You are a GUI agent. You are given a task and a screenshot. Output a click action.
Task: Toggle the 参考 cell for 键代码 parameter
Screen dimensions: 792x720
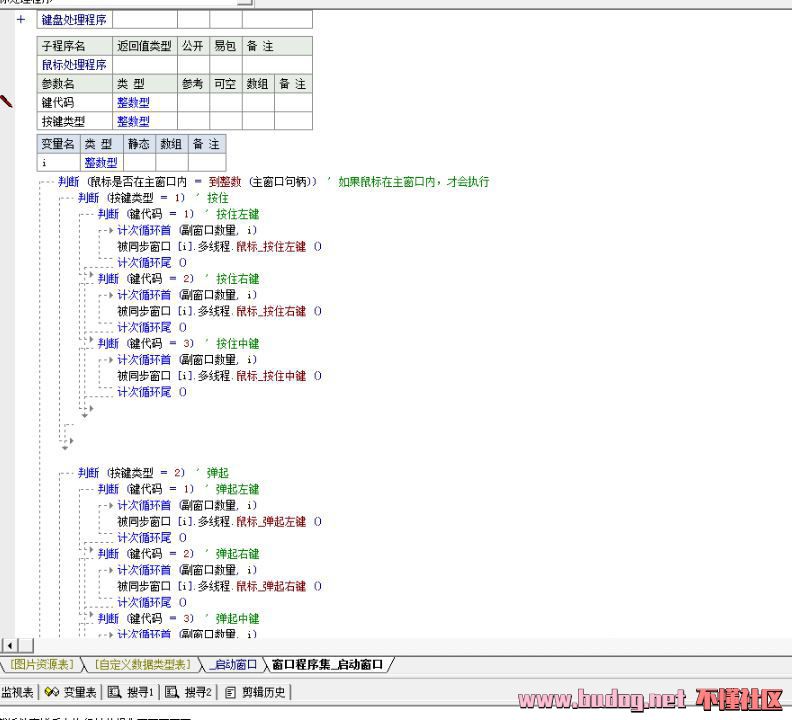193,102
